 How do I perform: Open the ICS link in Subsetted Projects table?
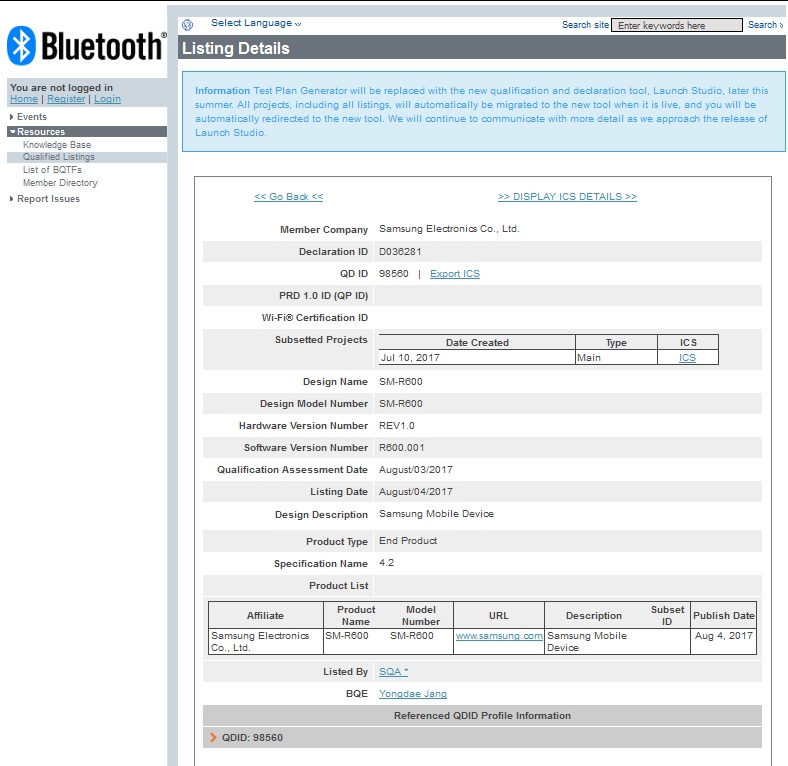click(x=687, y=357)
